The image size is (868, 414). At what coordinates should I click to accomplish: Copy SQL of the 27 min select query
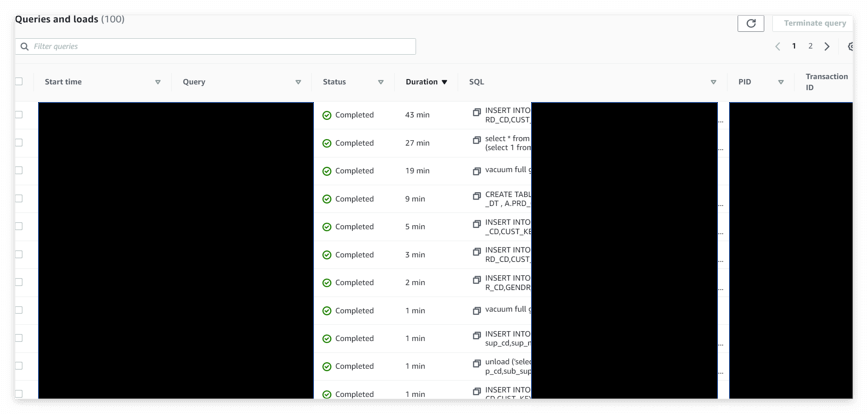[477, 141]
